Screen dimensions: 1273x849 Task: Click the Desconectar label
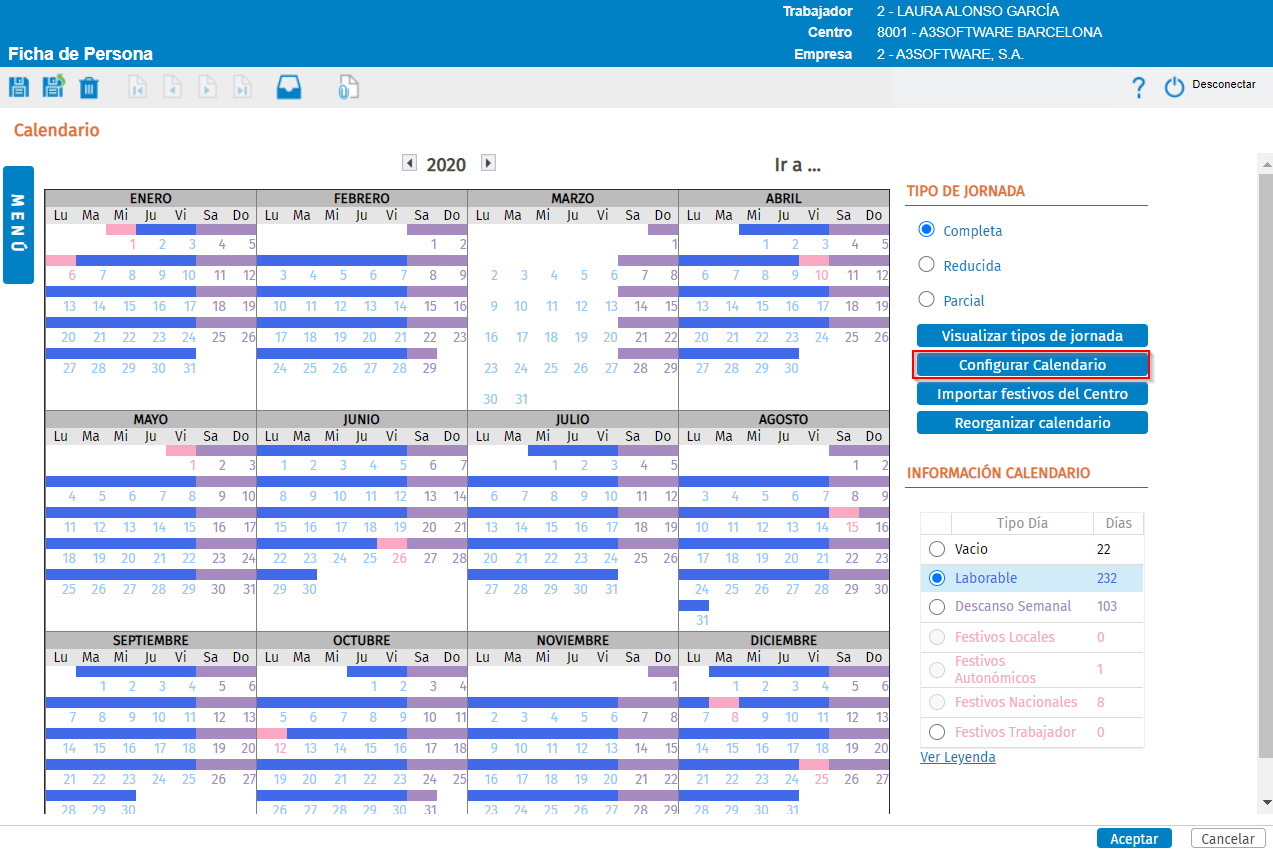click(x=1223, y=85)
